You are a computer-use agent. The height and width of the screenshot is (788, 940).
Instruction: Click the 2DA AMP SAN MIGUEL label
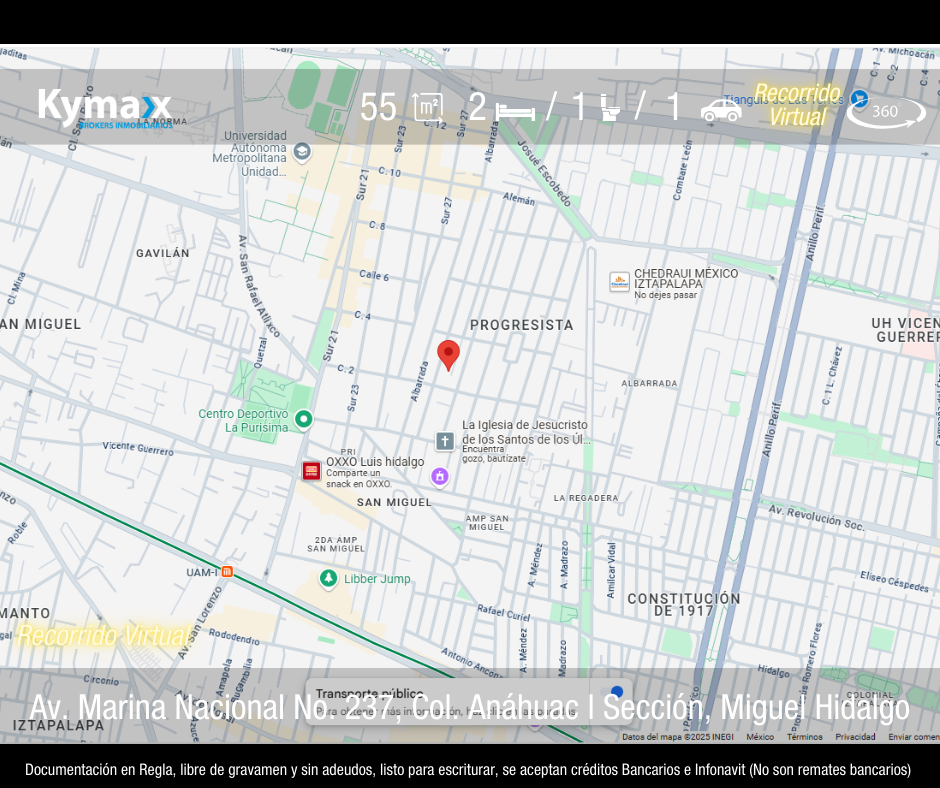(x=336, y=544)
